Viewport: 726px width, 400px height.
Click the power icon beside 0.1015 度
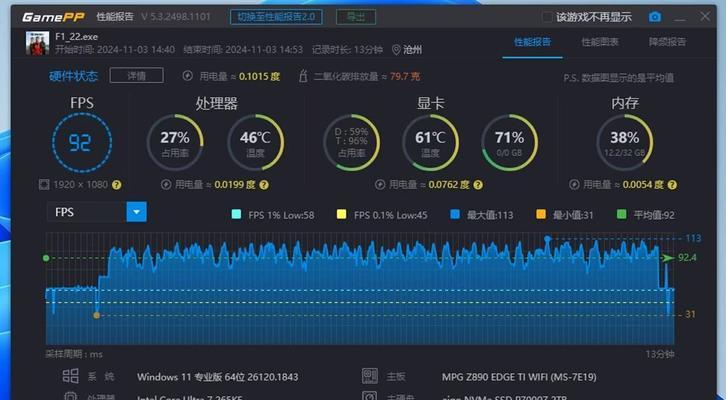188,76
